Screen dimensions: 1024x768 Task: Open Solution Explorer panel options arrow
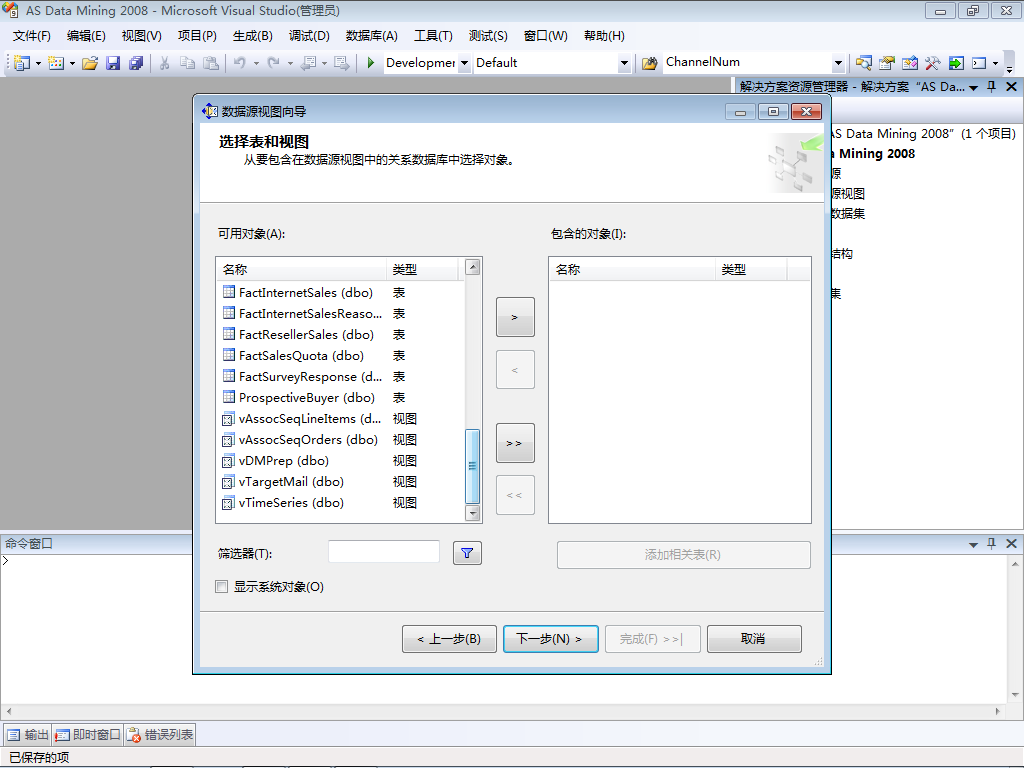point(973,88)
